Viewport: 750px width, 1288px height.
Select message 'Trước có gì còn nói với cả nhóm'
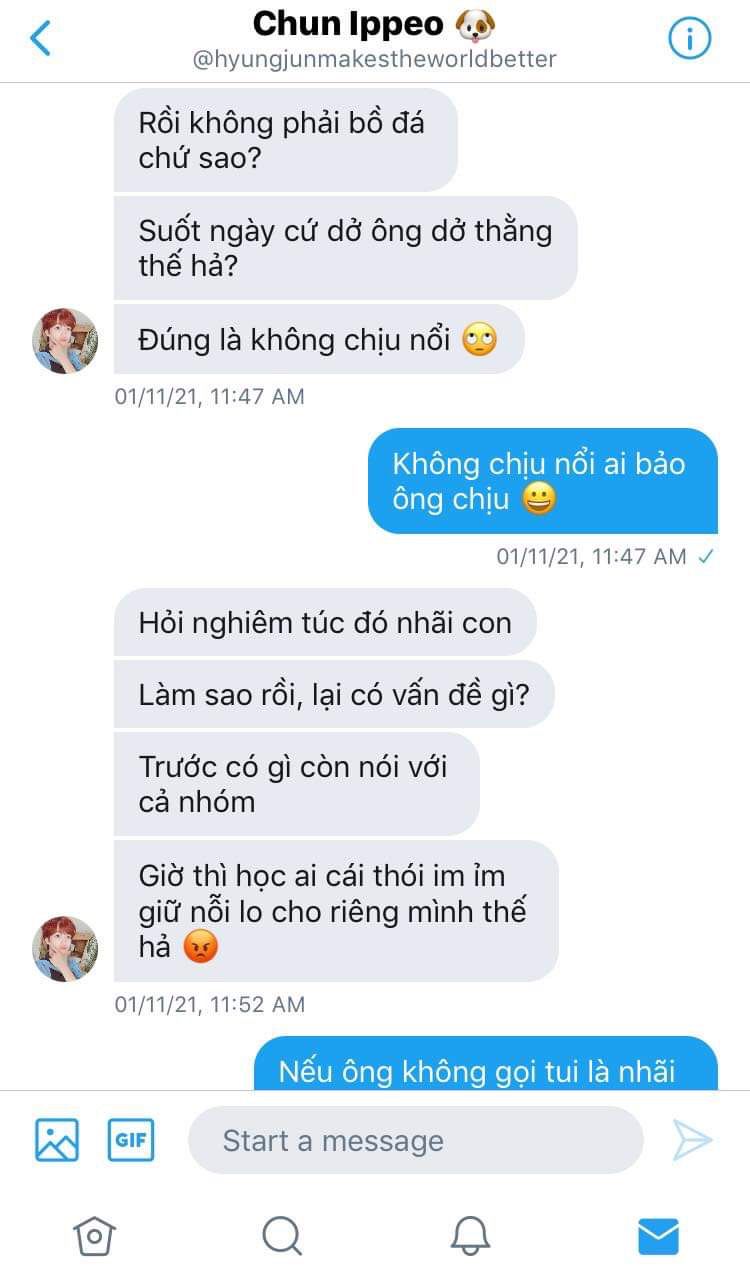(297, 784)
